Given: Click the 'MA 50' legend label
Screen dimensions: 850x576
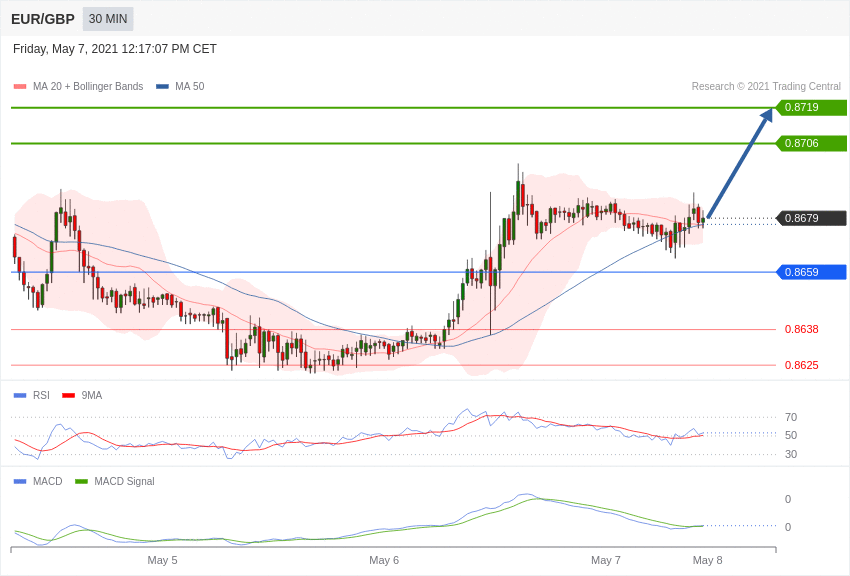Looking at the screenshot, I should [x=190, y=86].
